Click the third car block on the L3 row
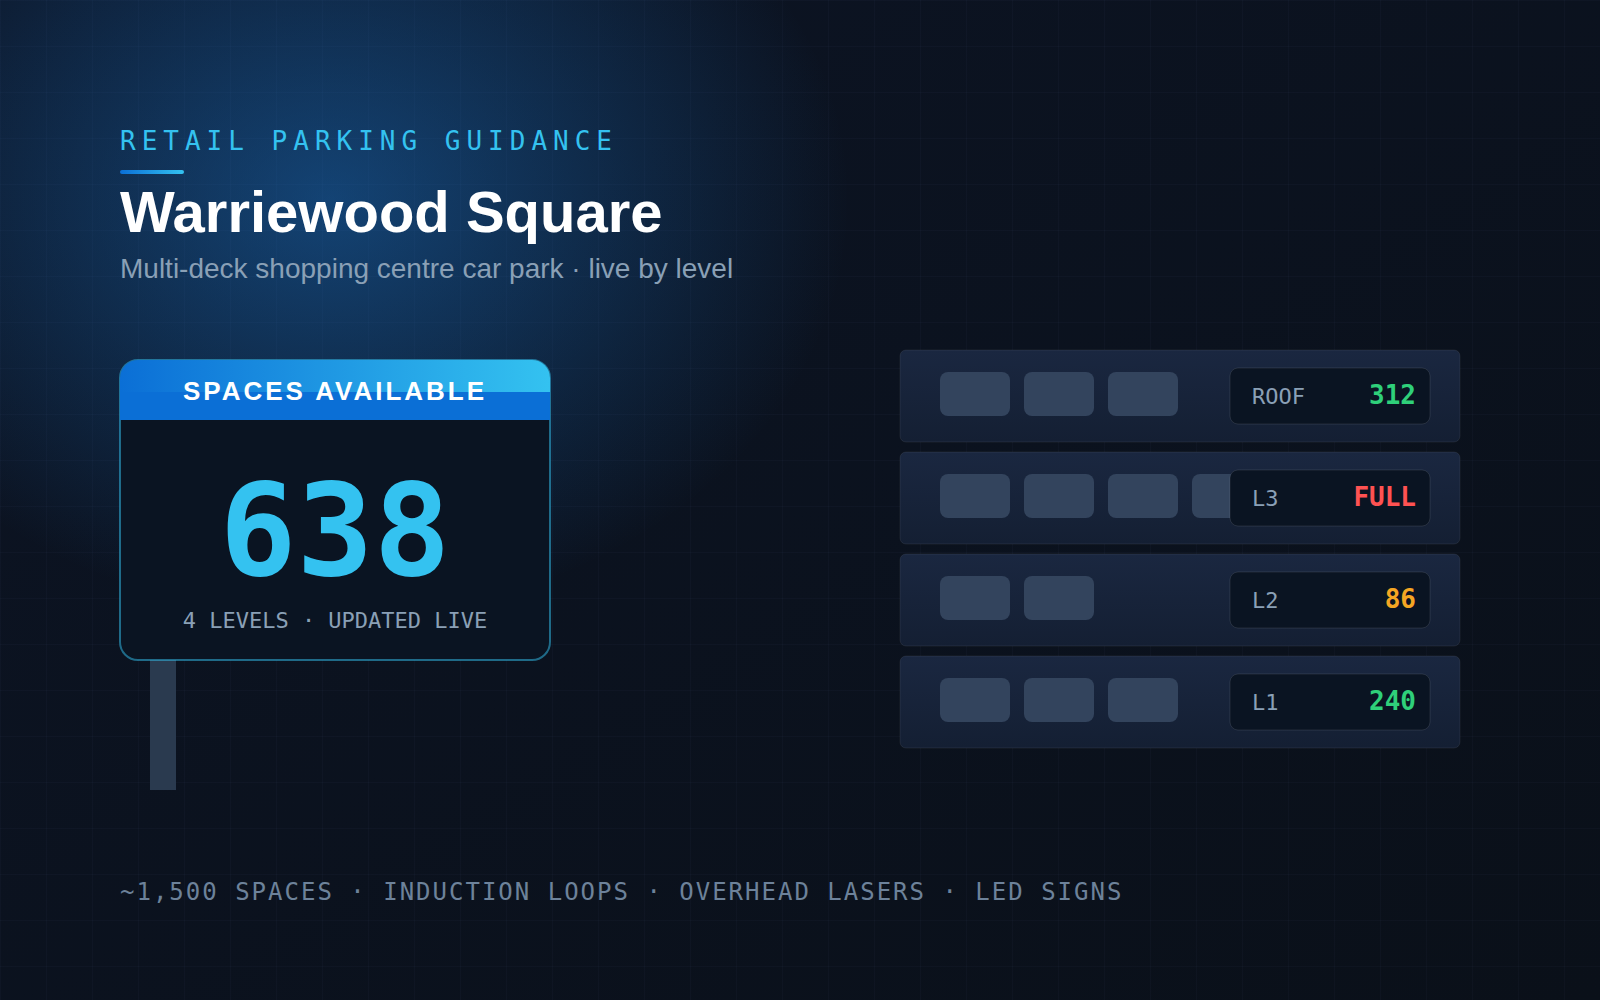This screenshot has width=1600, height=1000. pyautogui.click(x=1143, y=496)
